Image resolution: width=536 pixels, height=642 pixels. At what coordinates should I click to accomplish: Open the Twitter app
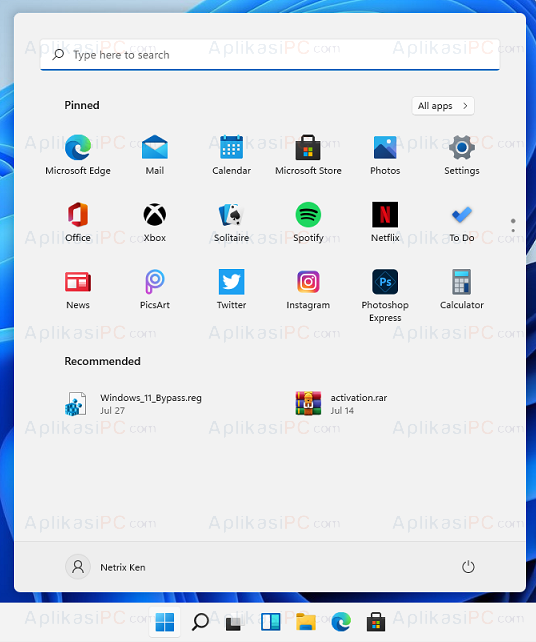[x=231, y=289]
